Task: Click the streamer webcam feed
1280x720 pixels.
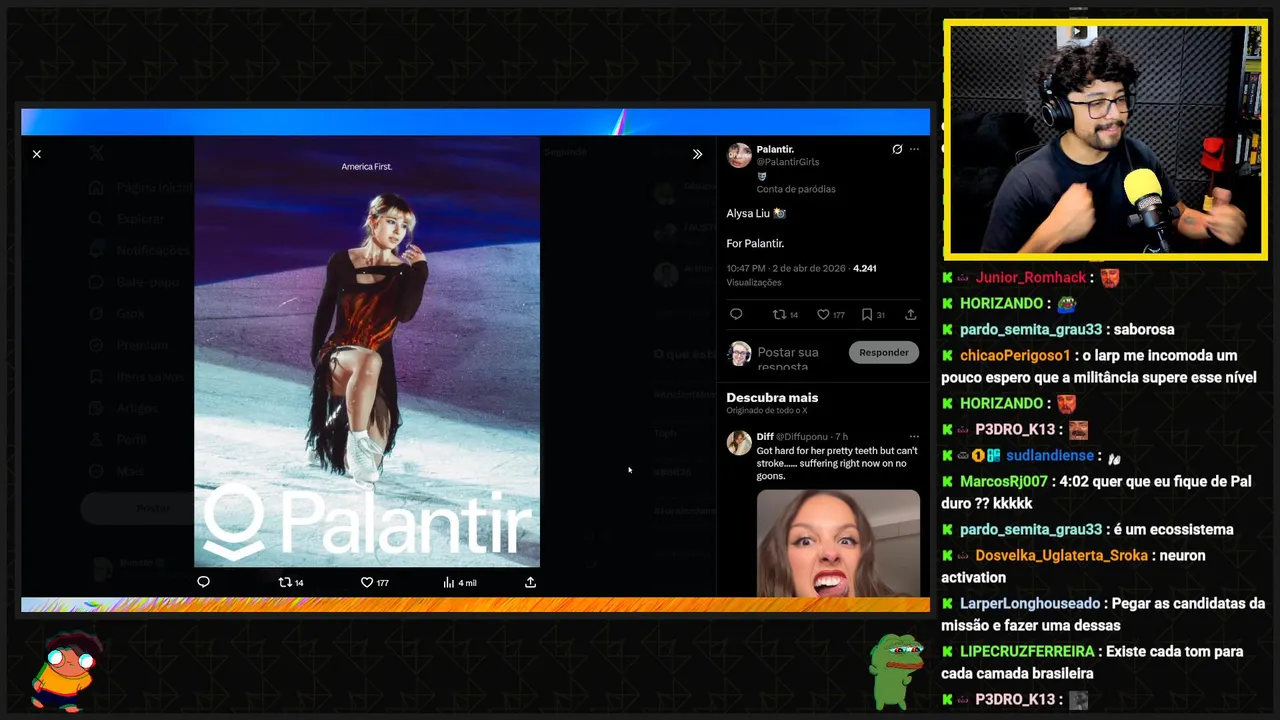Action: (1105, 141)
